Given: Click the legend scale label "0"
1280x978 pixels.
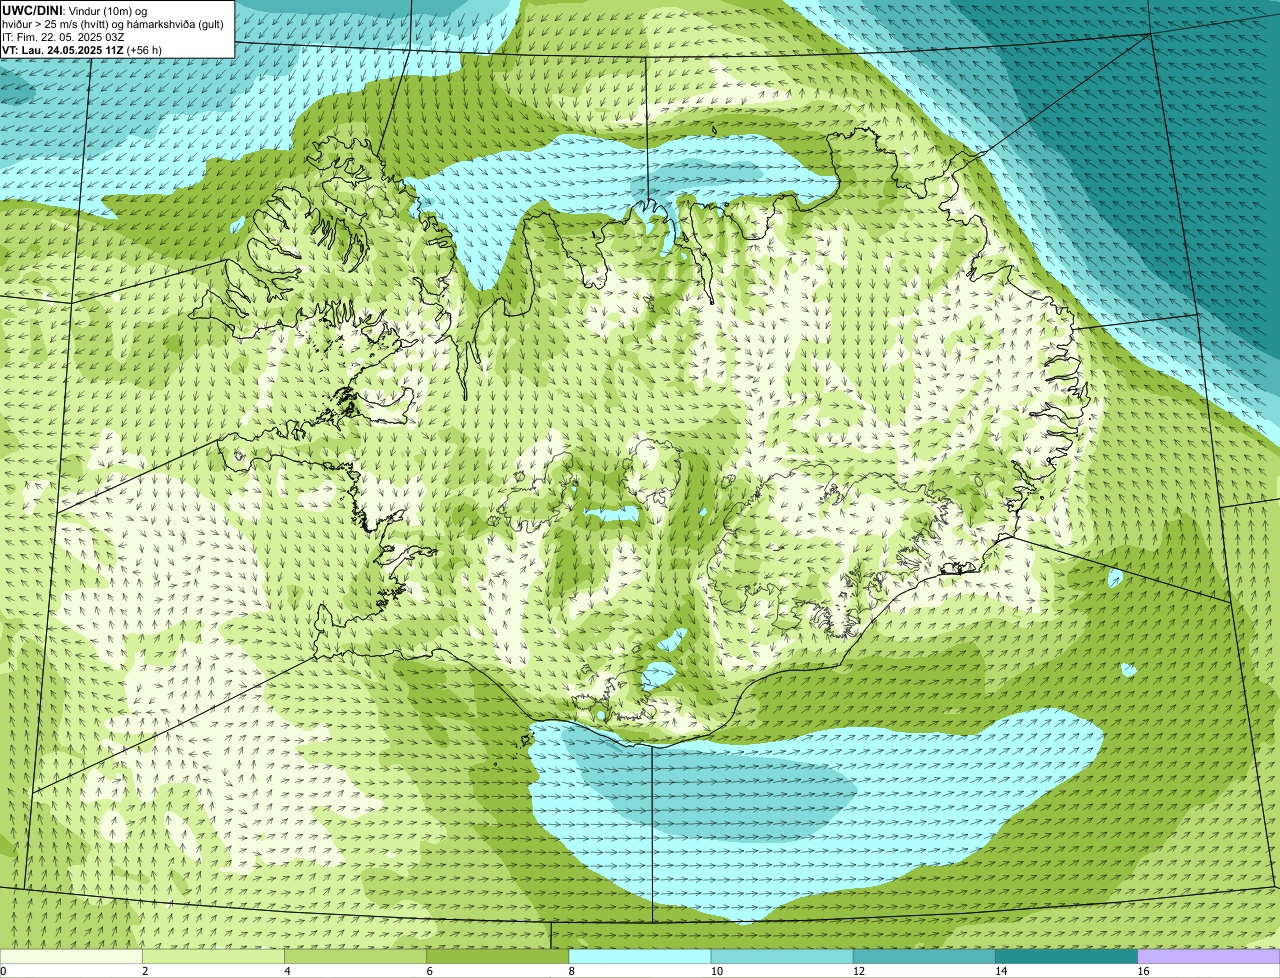Looking at the screenshot, I should coord(4,971).
